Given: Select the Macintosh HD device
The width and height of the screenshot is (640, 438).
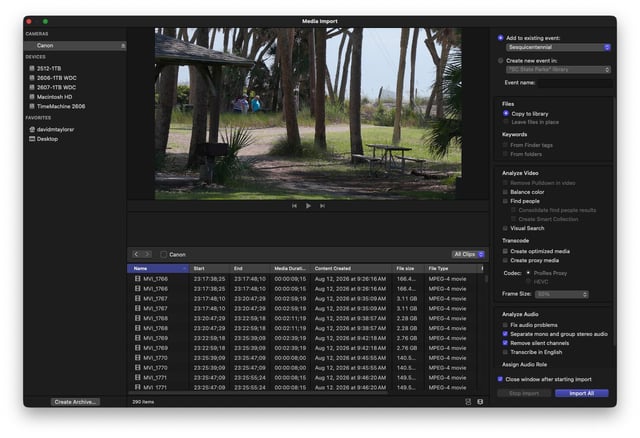Looking at the screenshot, I should [54, 97].
